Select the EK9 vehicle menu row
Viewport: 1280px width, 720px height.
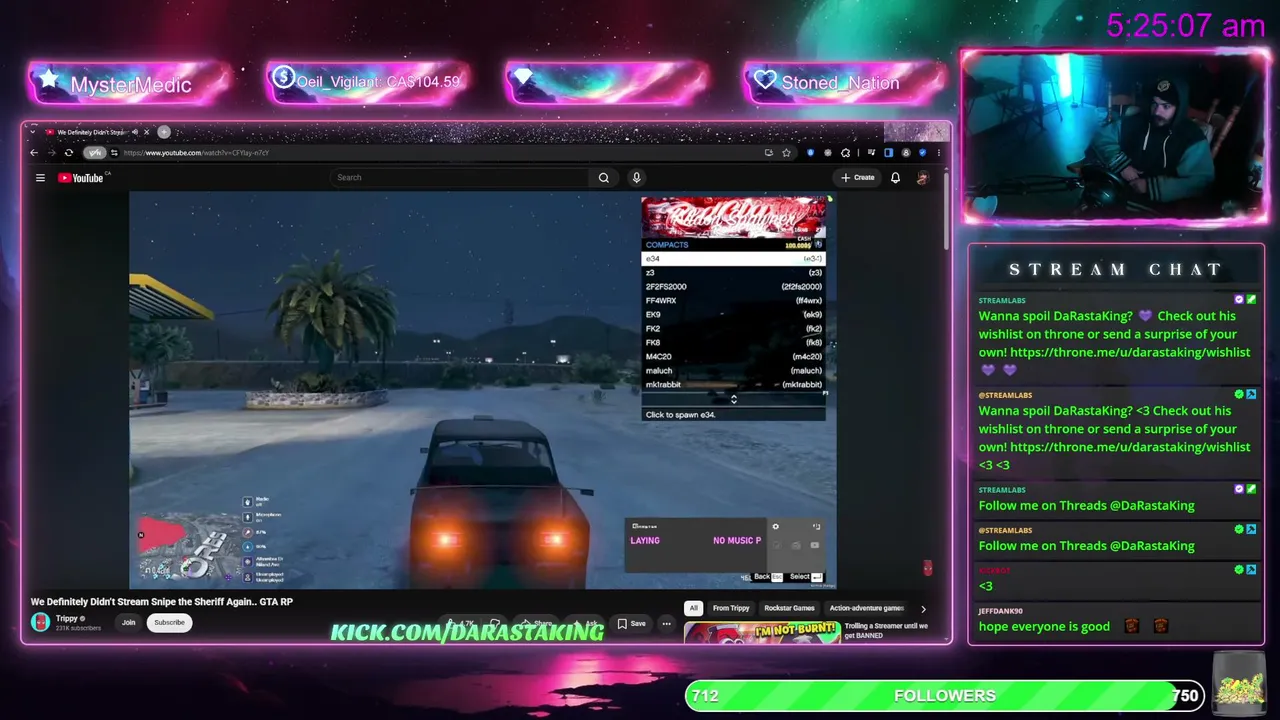(733, 315)
